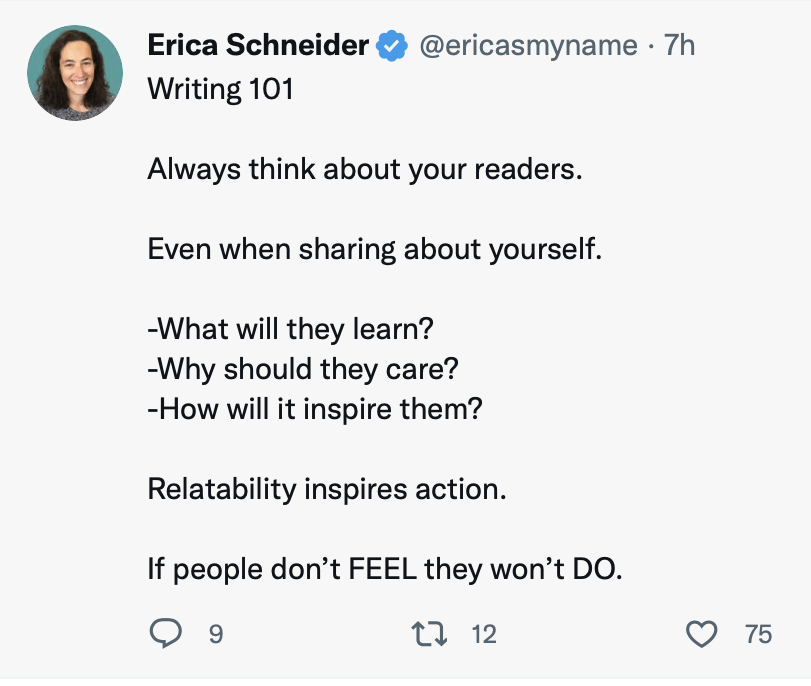Retweet this post using the arrows icon
The height and width of the screenshot is (686, 811).
coord(428,633)
